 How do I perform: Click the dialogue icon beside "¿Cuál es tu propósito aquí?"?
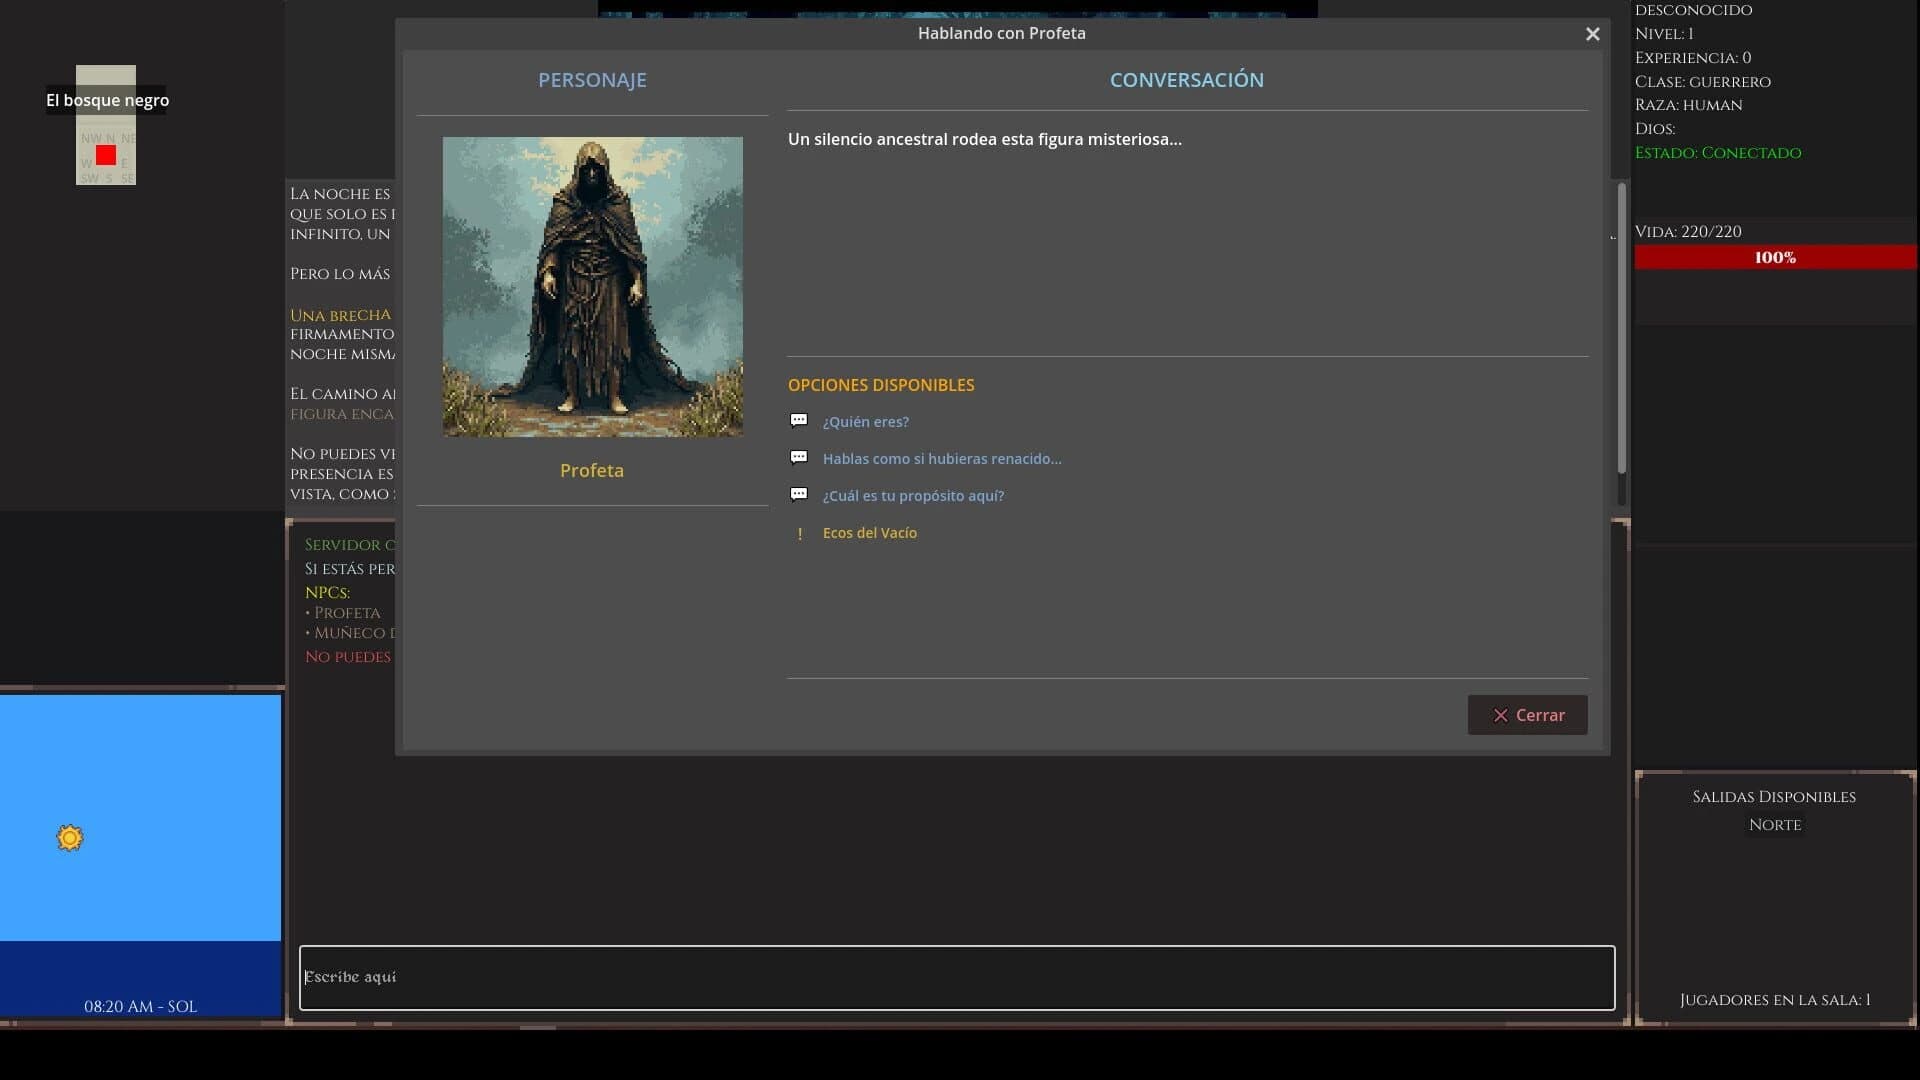point(799,493)
